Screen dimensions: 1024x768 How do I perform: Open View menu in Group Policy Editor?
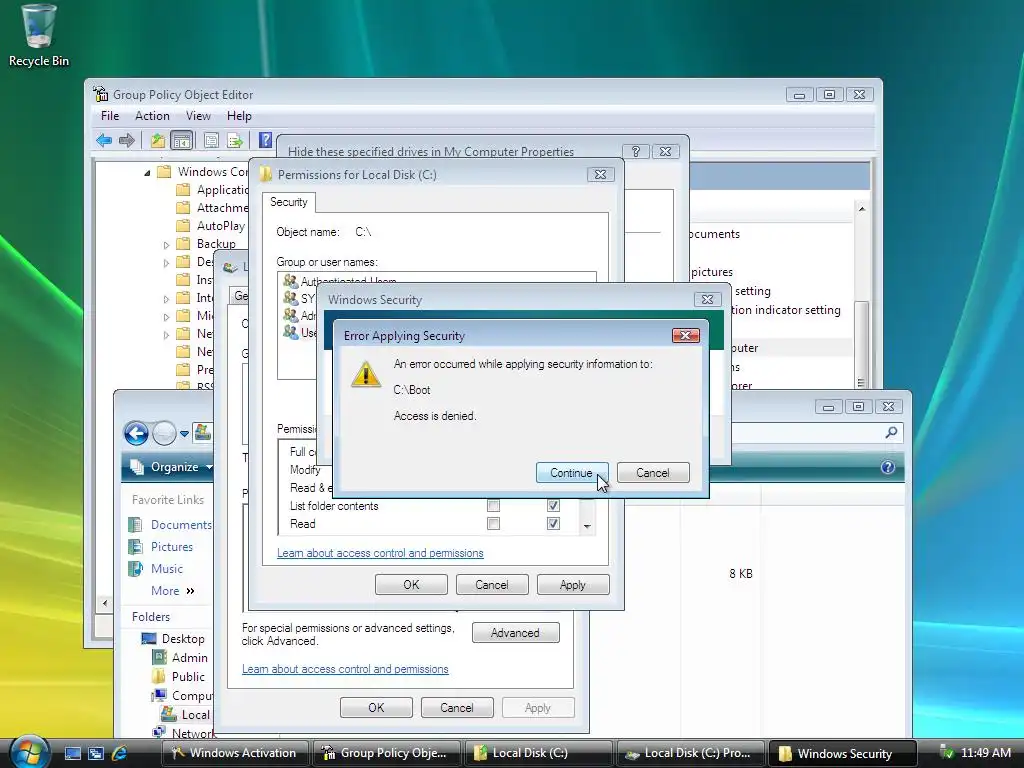pos(198,116)
